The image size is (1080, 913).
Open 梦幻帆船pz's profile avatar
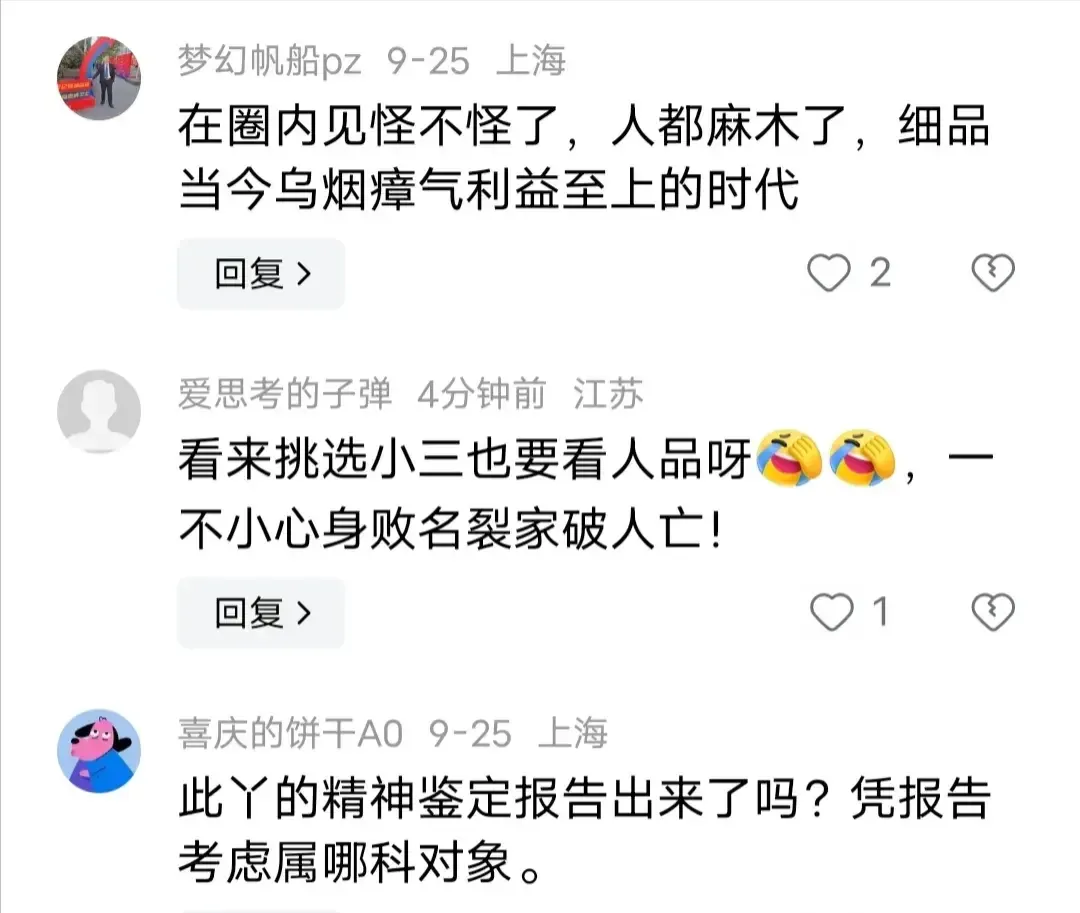coord(98,78)
